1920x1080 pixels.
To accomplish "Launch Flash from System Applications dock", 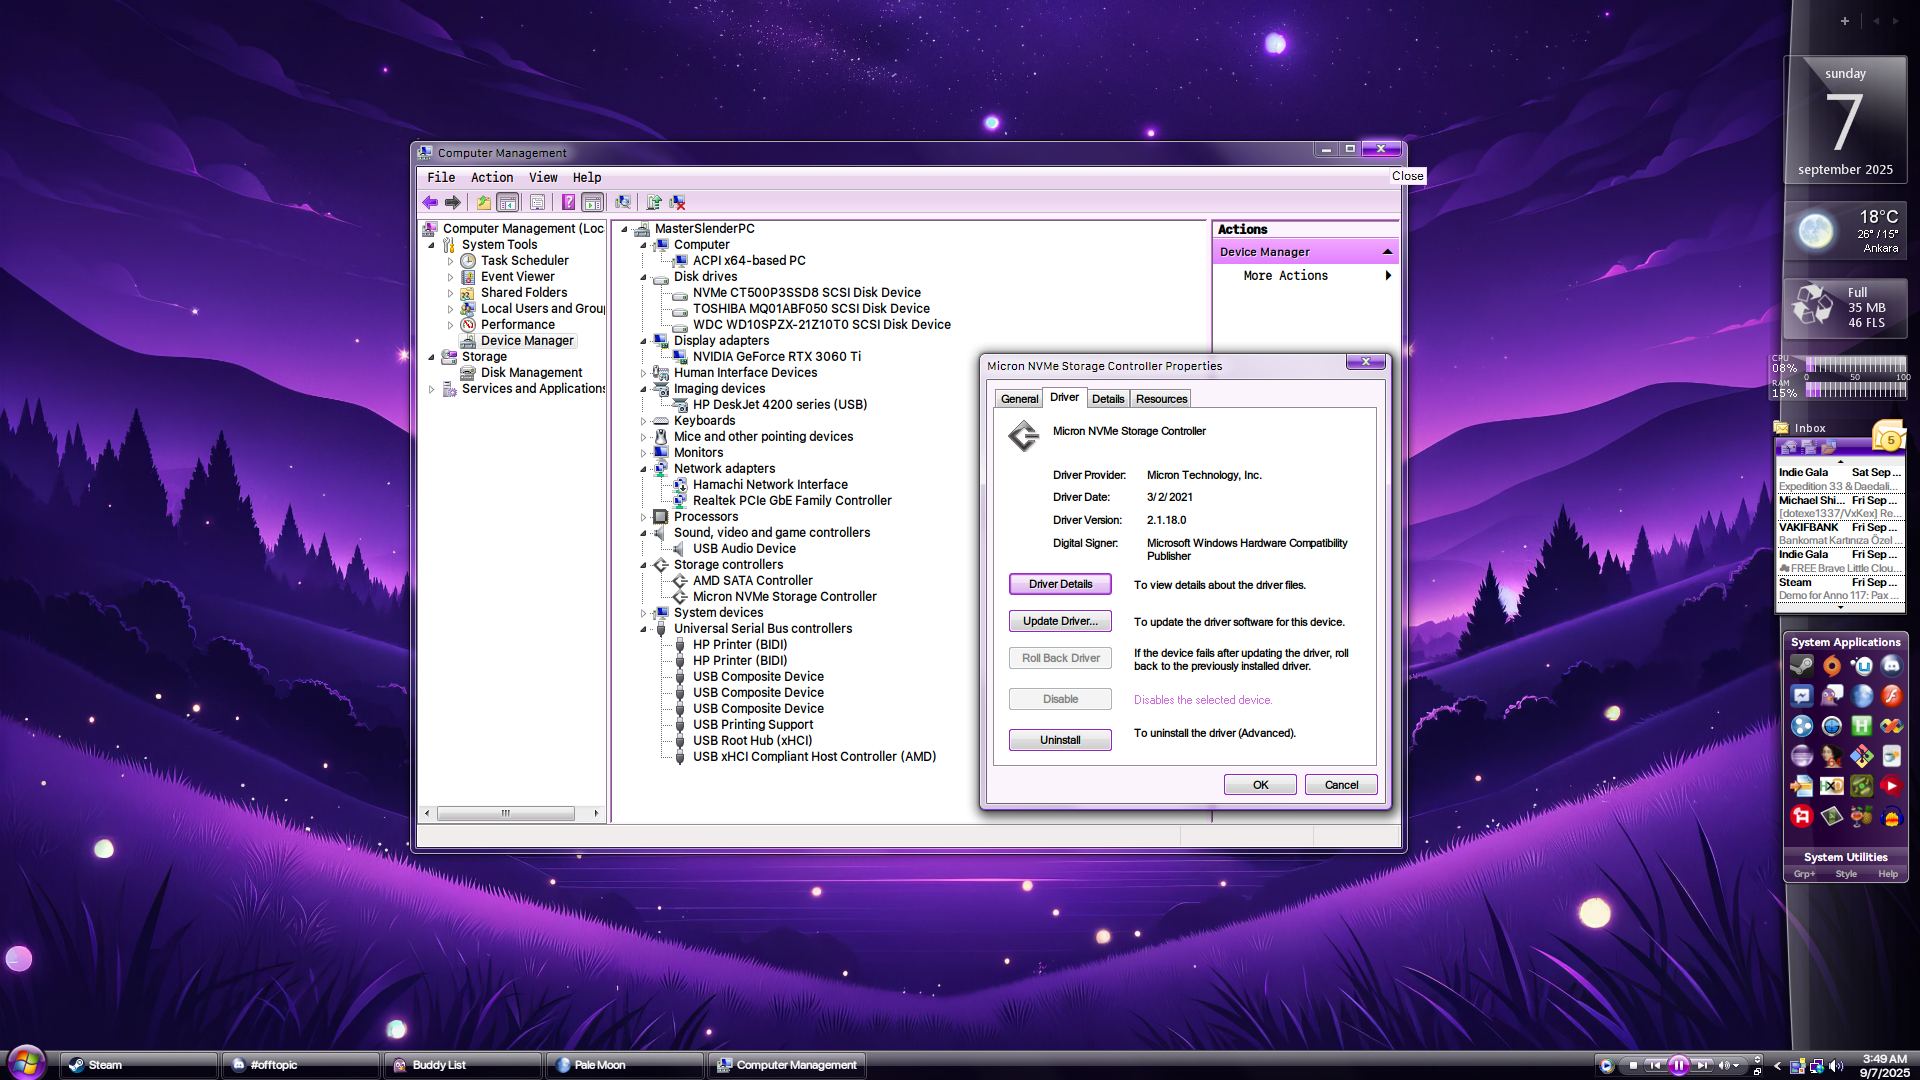I will click(x=1891, y=696).
